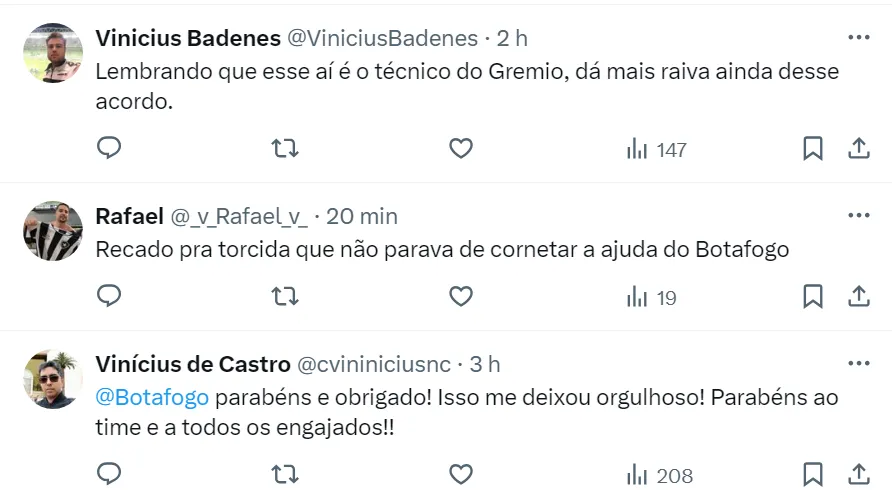Click Rafael's profile avatar
Viewport: 892px width, 490px height.
click(x=52, y=231)
